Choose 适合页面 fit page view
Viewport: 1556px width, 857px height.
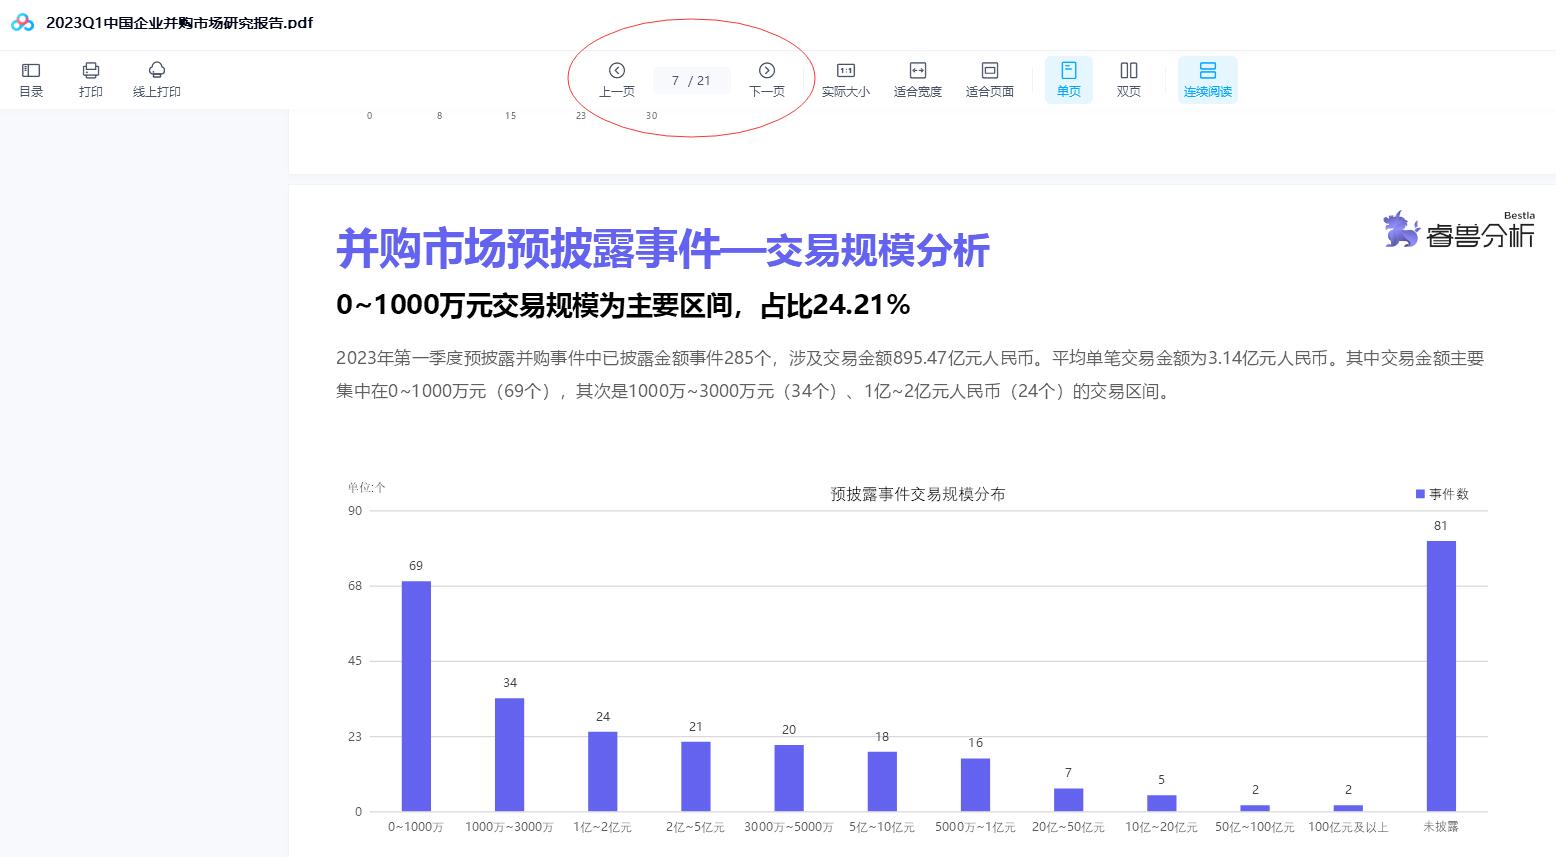click(x=989, y=79)
